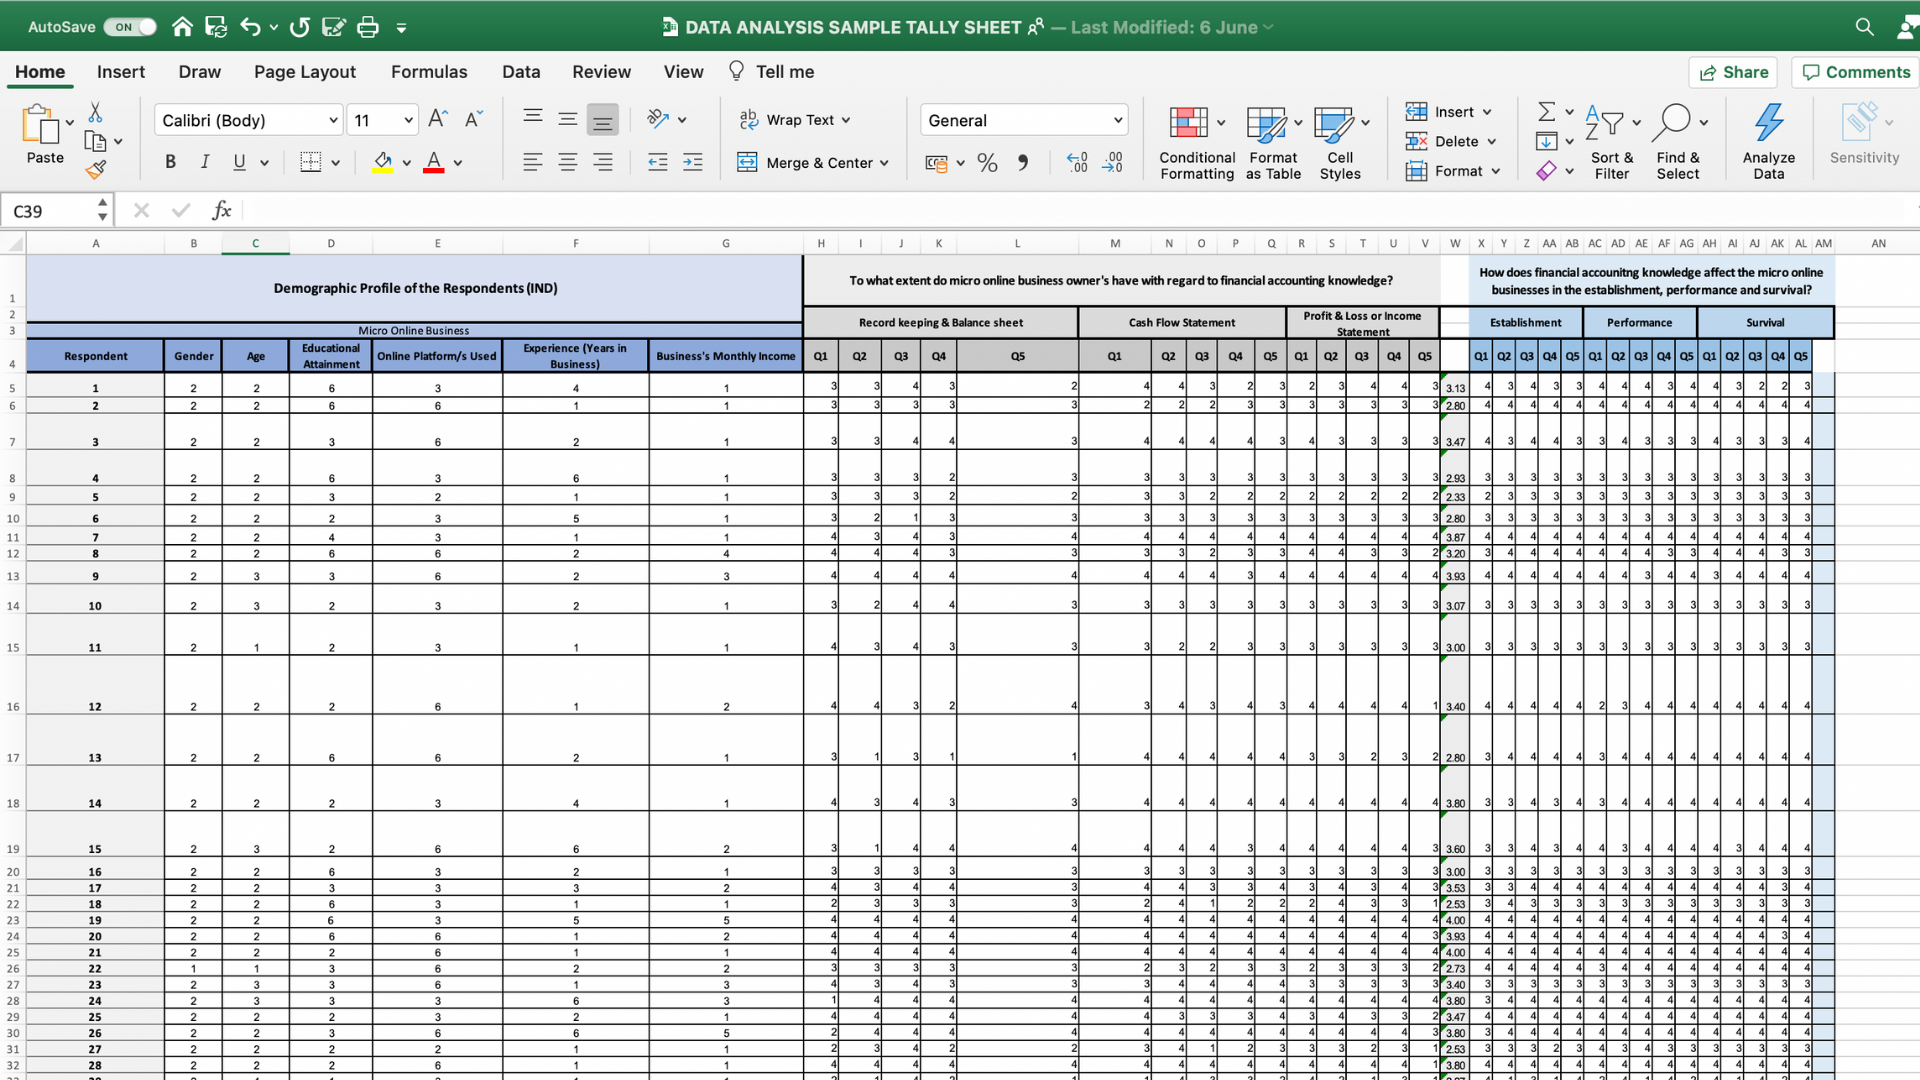
Task: Click the Cut scissors icon
Action: click(95, 112)
